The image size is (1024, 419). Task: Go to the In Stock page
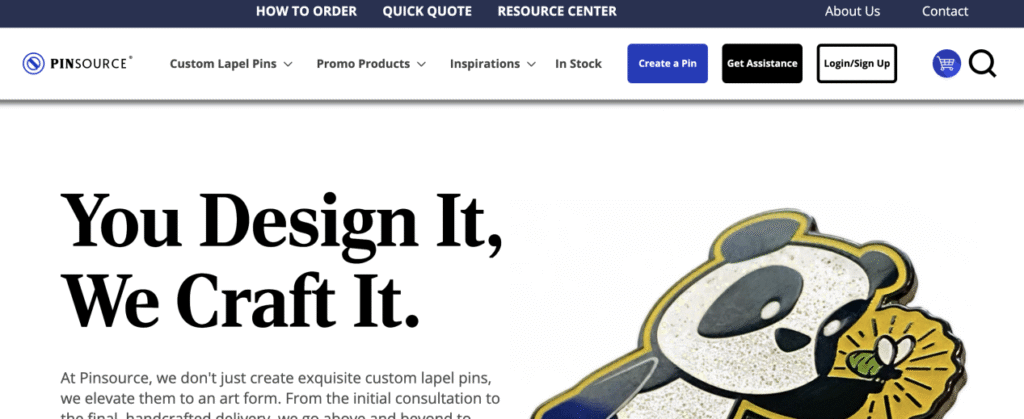click(579, 63)
